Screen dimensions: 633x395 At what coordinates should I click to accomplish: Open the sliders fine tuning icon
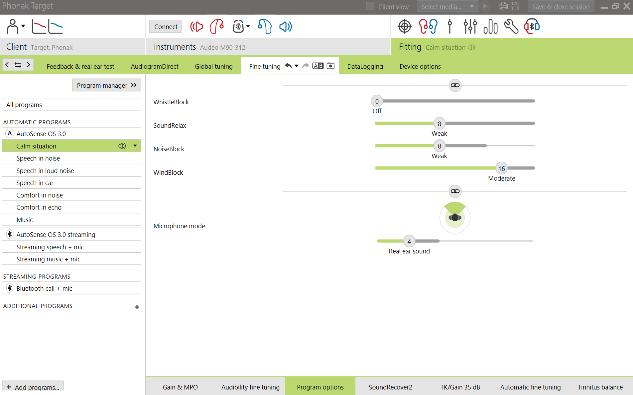pyautogui.click(x=470, y=27)
